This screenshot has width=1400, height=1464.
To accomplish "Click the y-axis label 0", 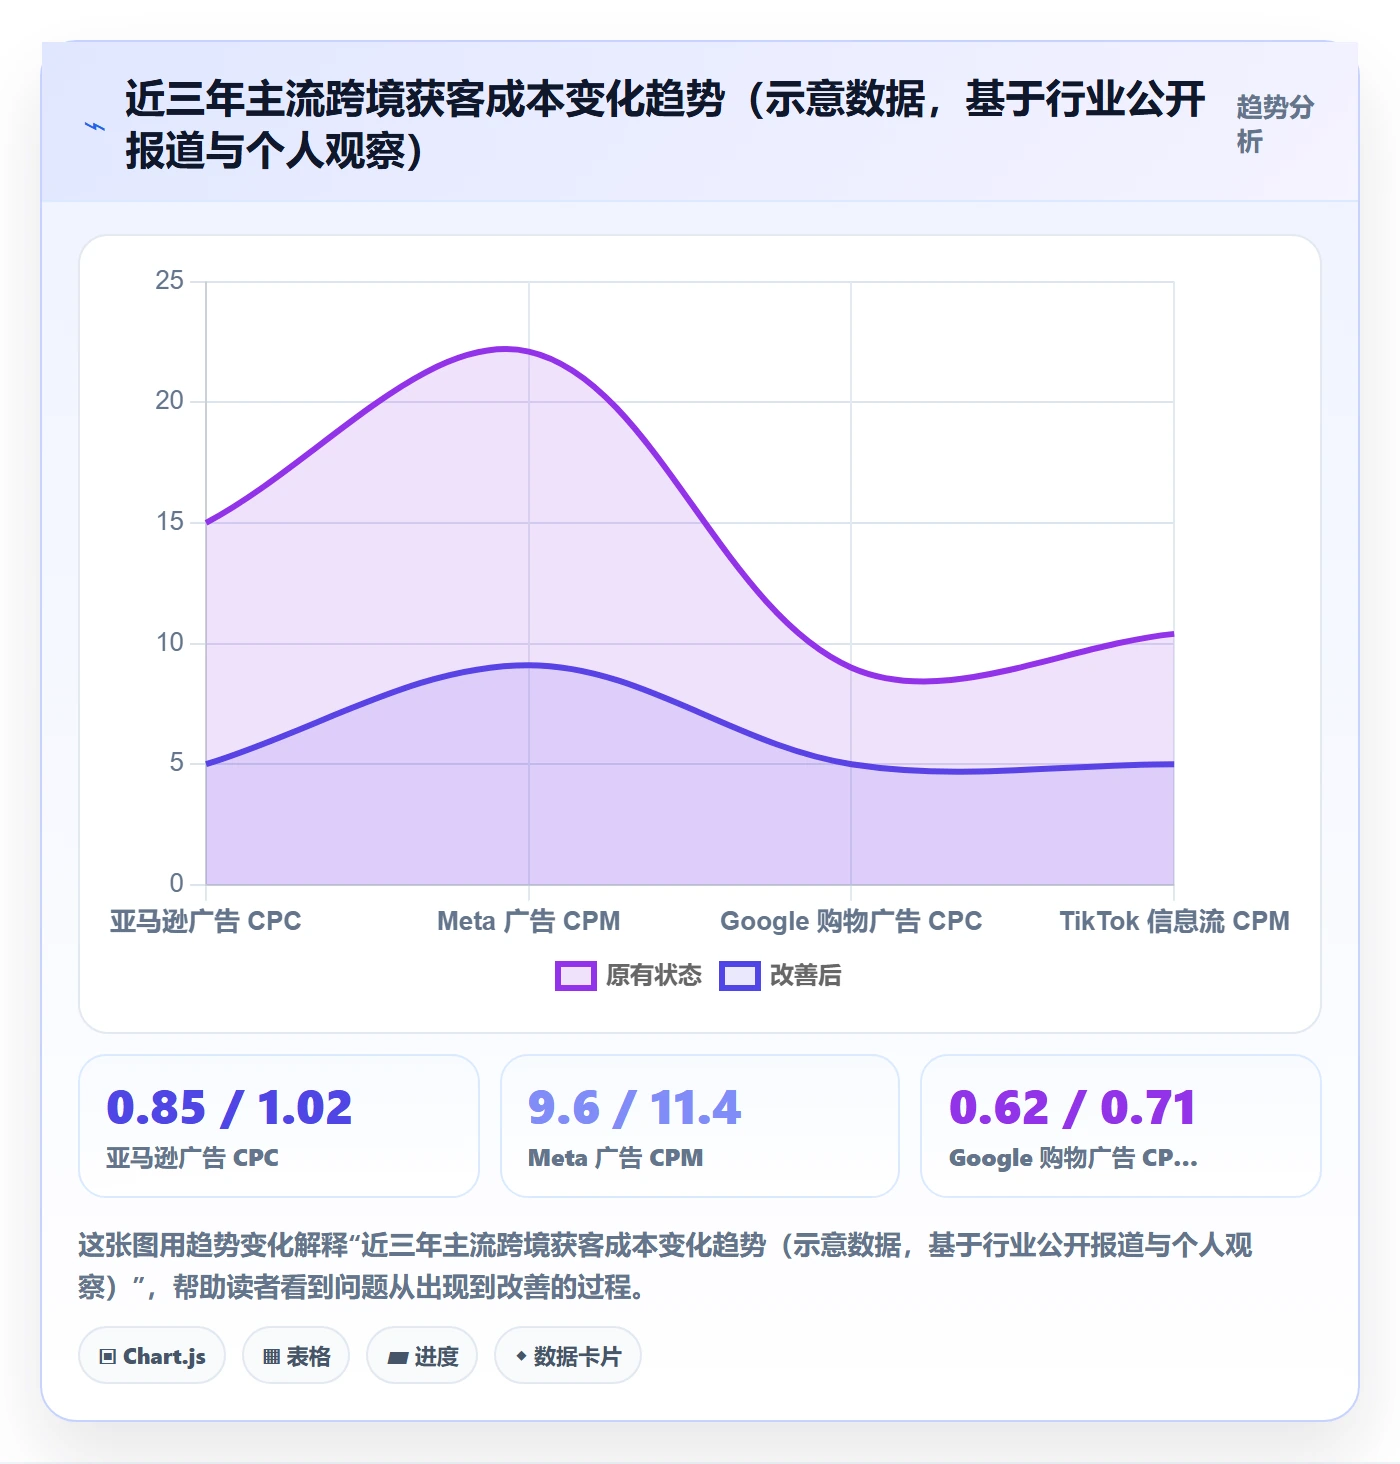I will 177,883.
